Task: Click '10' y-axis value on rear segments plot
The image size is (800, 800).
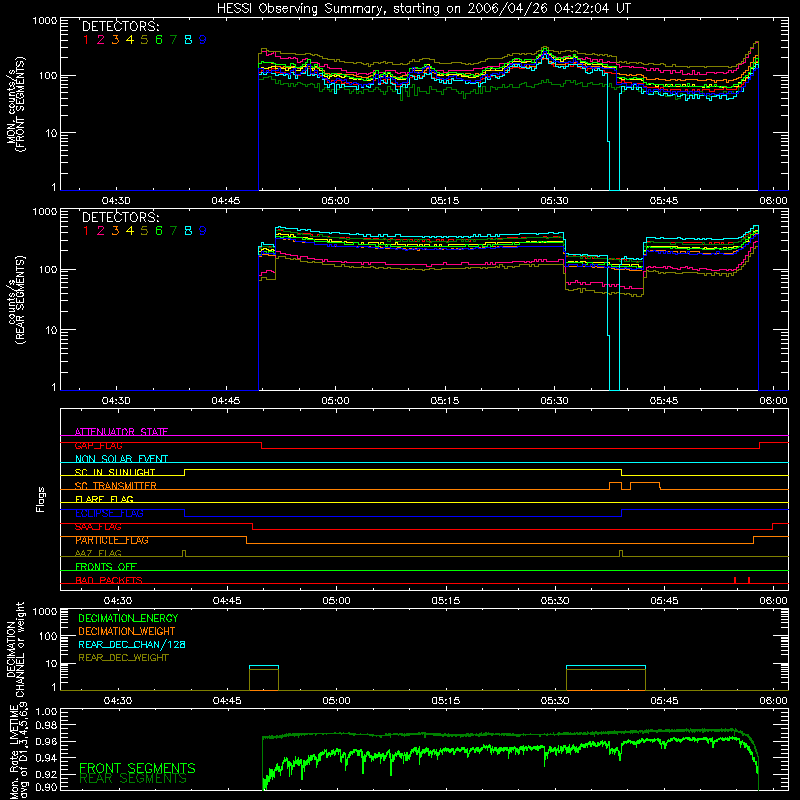Action: pos(51,330)
